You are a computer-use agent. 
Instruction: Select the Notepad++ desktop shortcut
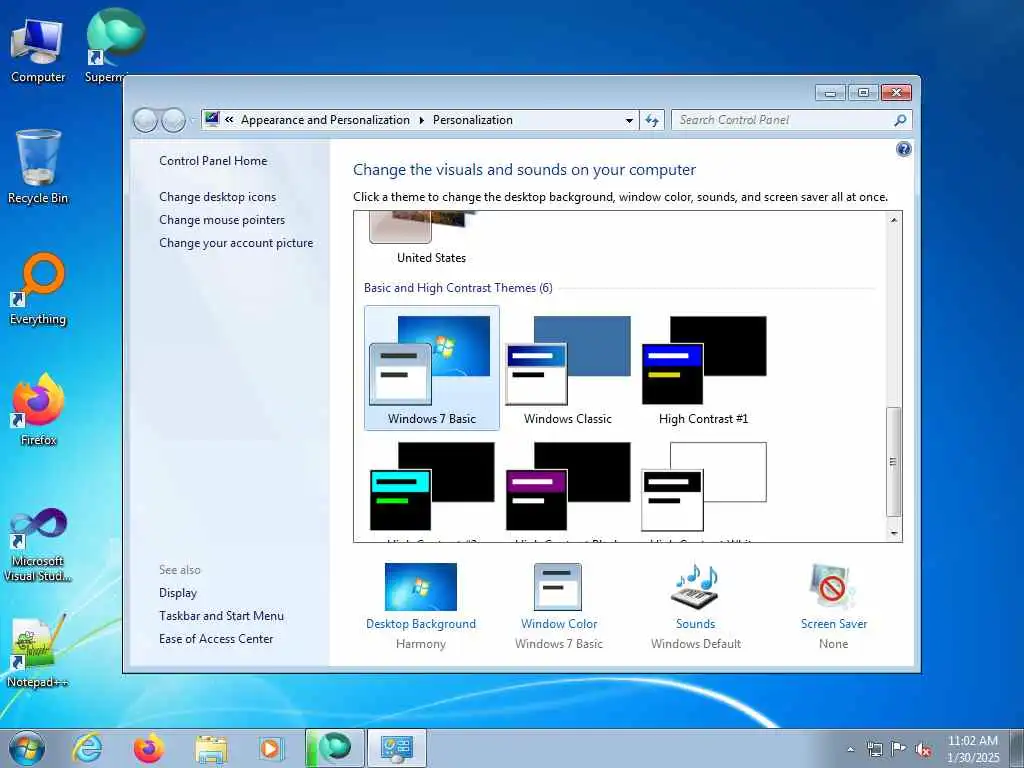[38, 652]
